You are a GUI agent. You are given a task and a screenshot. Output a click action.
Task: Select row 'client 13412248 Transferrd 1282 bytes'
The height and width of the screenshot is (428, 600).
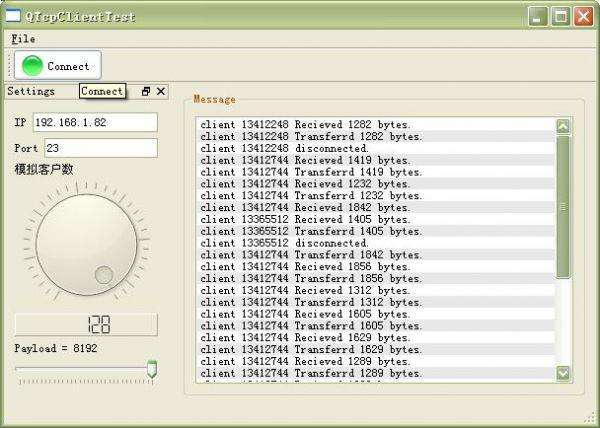click(375, 137)
